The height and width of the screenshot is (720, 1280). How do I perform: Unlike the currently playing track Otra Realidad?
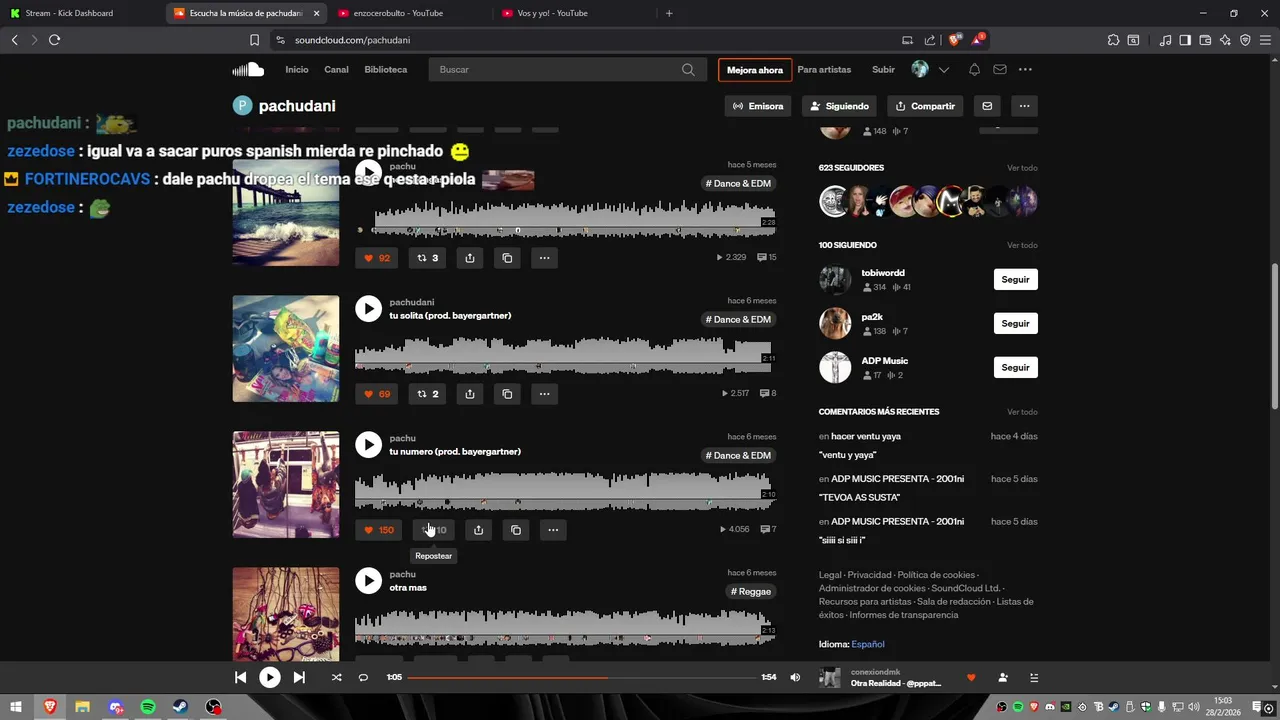970,677
